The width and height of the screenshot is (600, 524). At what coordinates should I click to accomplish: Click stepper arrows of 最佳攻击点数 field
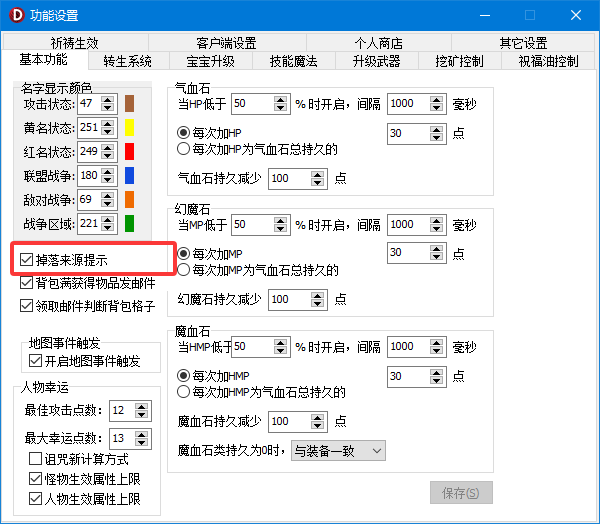tap(146, 411)
